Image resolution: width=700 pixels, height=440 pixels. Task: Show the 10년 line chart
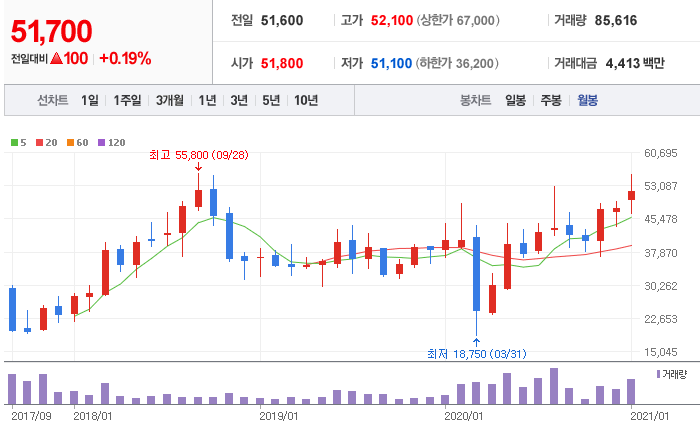306,100
